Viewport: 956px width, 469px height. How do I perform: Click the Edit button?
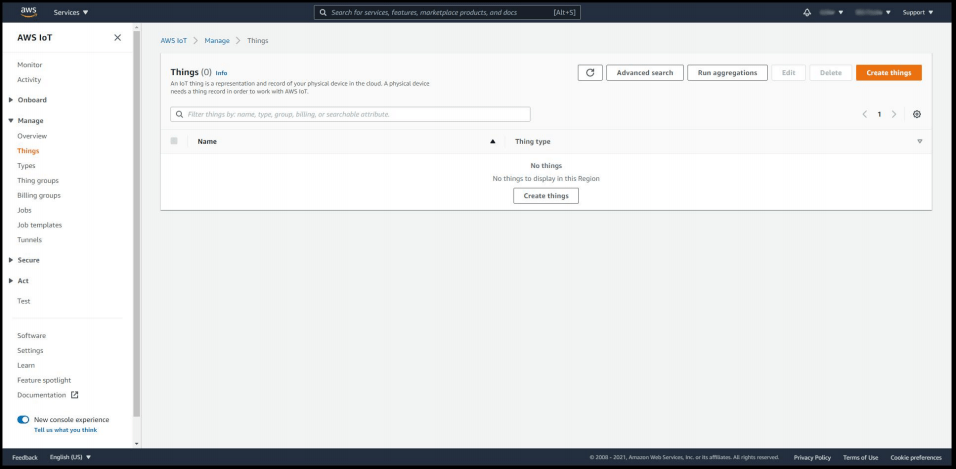pyautogui.click(x=788, y=73)
